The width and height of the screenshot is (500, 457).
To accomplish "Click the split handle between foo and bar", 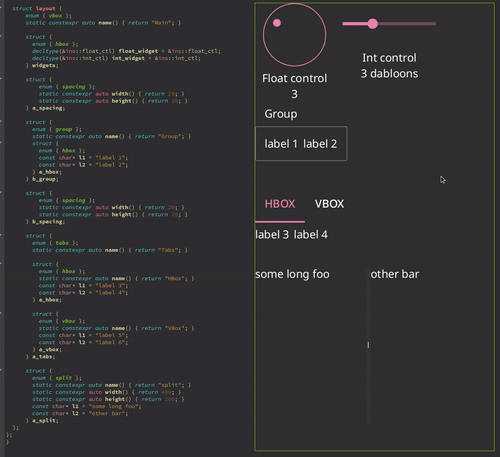I will [368, 345].
